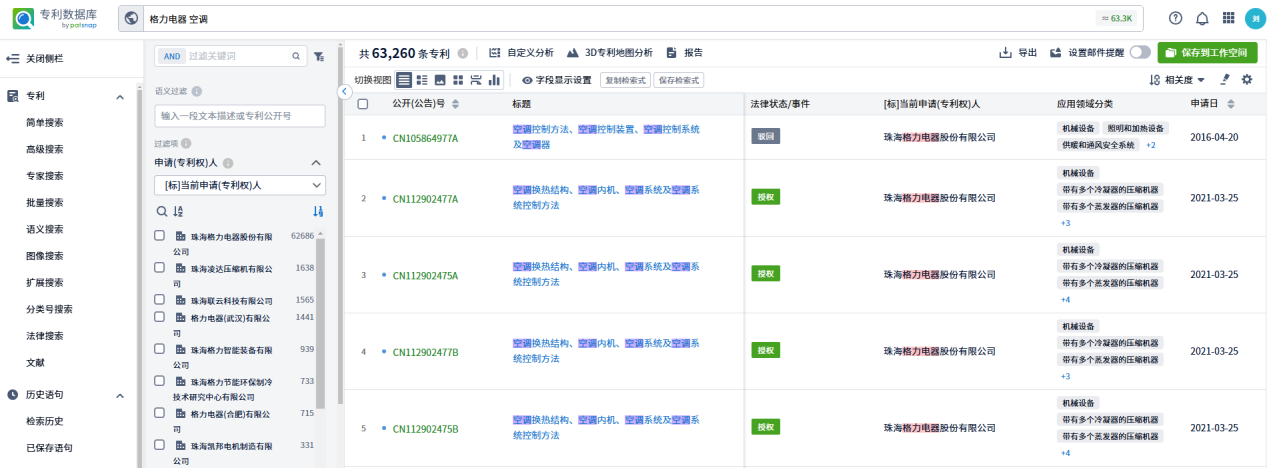Select all patents with header checkbox

coord(363,104)
